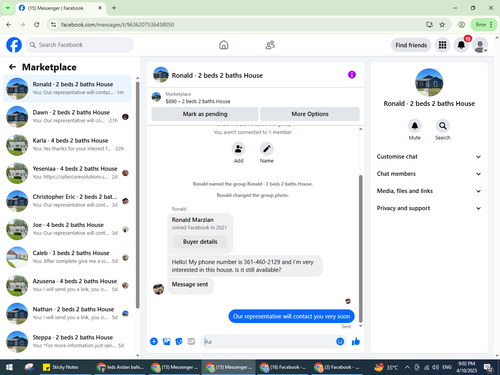Image resolution: width=500 pixels, height=375 pixels.
Task: Open the emoji picker smiley icon
Action: (340, 341)
